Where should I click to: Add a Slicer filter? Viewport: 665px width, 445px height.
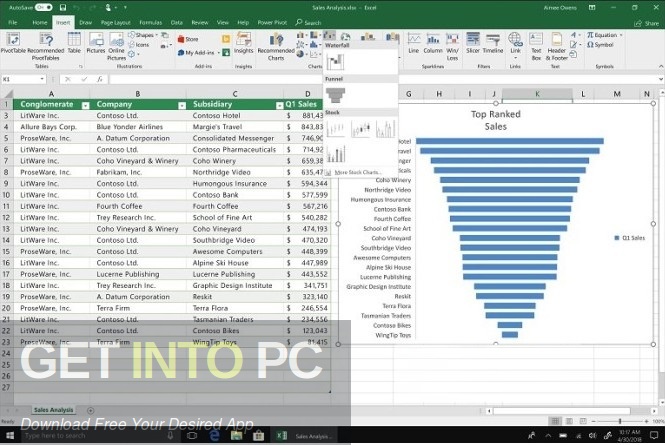(472, 43)
